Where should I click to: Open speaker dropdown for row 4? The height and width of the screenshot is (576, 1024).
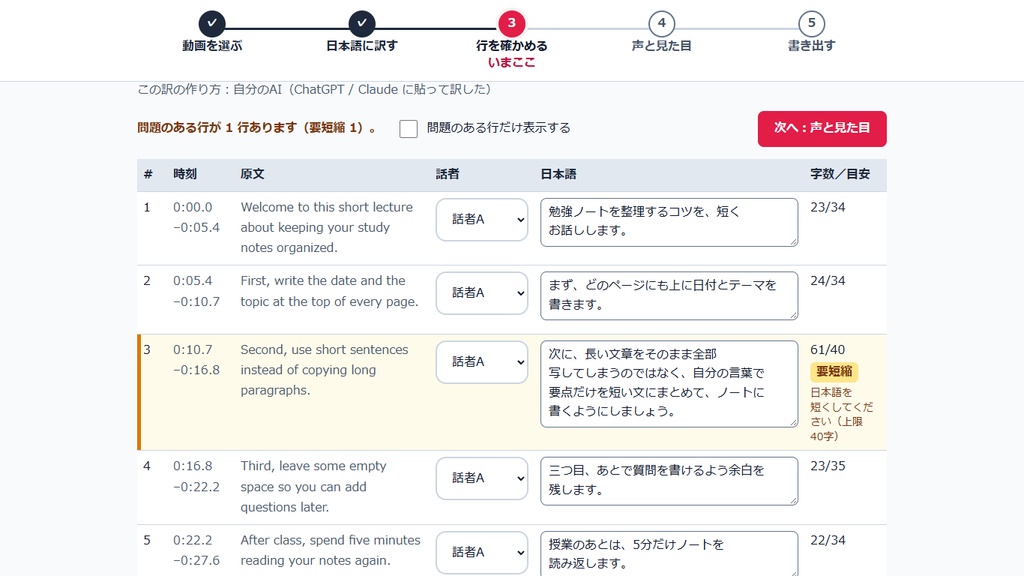coord(482,478)
